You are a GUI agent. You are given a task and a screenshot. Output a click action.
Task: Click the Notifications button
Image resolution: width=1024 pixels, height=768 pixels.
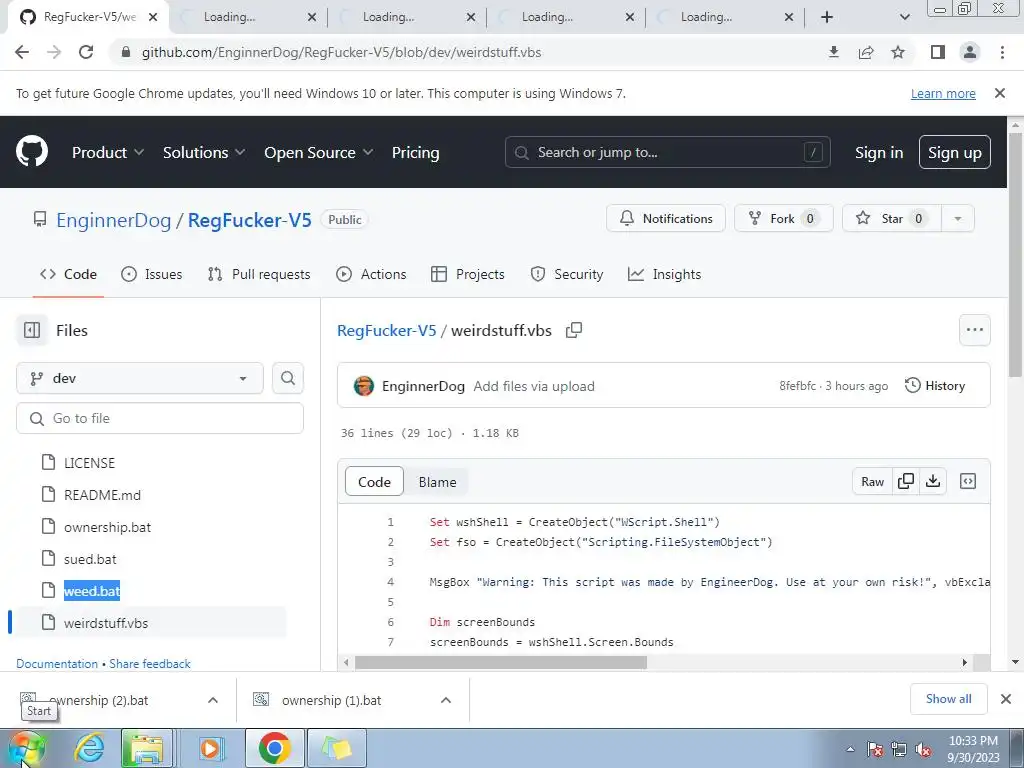(665, 218)
